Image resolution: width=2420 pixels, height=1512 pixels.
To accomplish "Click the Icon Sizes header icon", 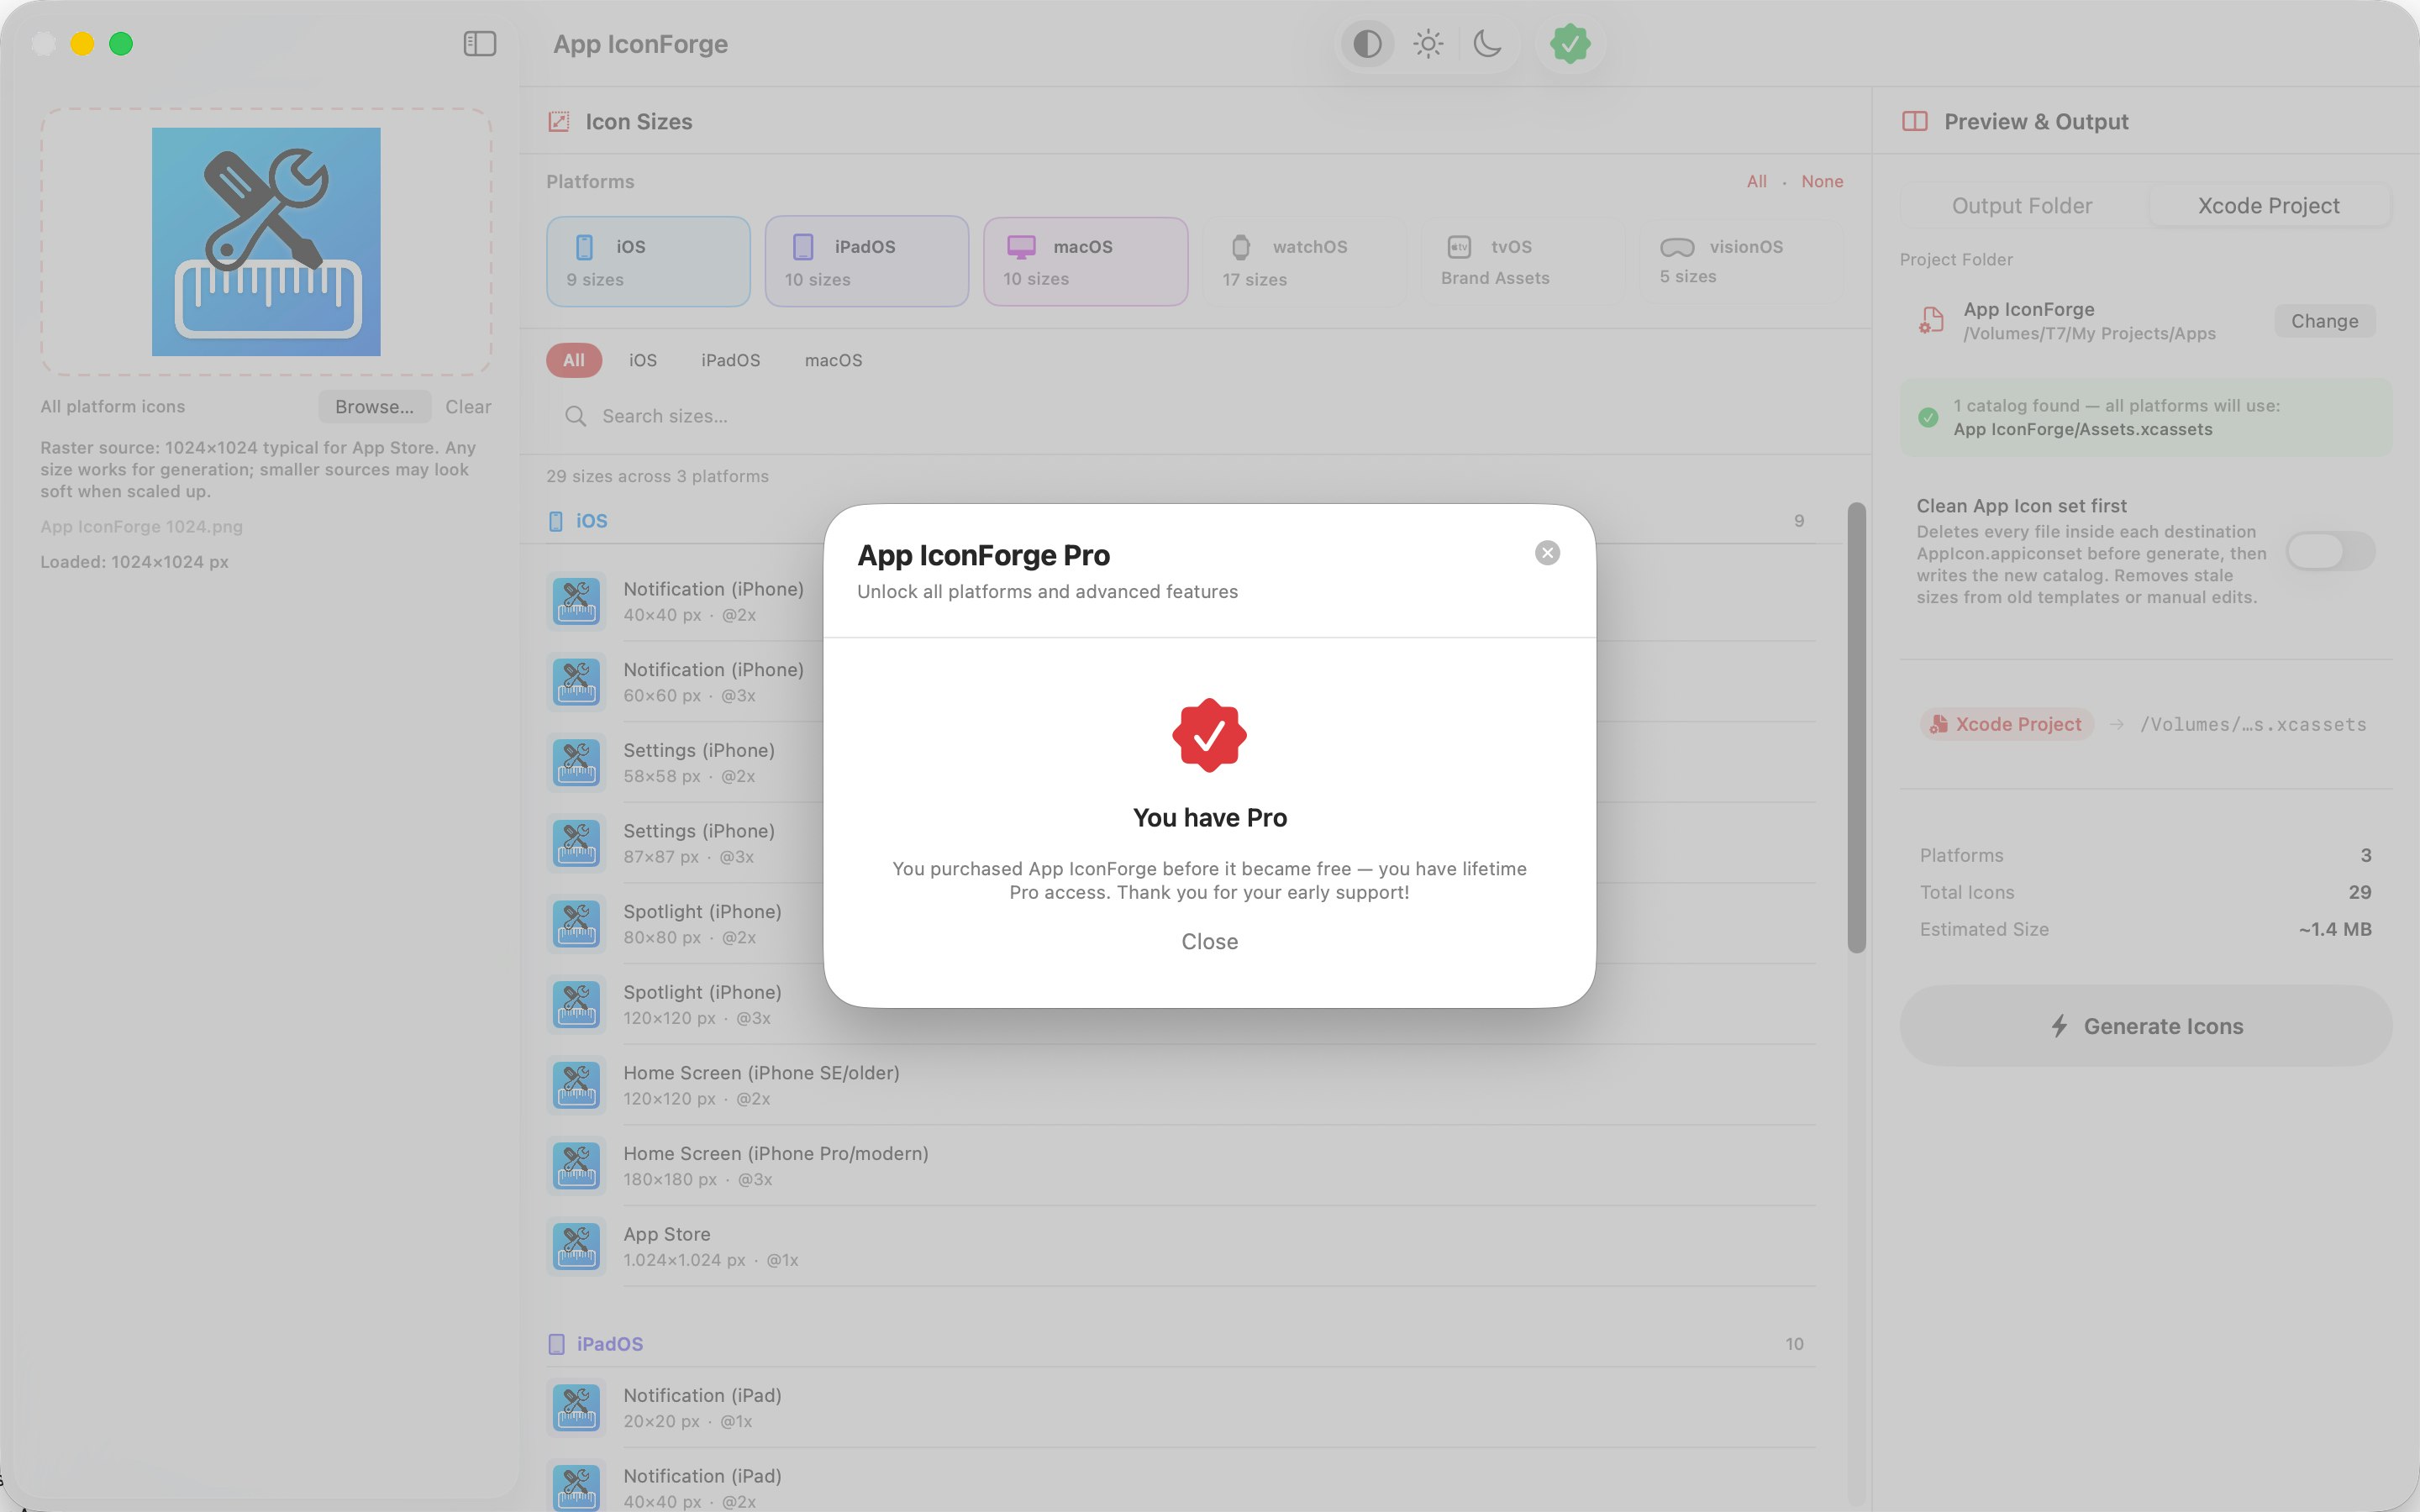I will pos(559,122).
